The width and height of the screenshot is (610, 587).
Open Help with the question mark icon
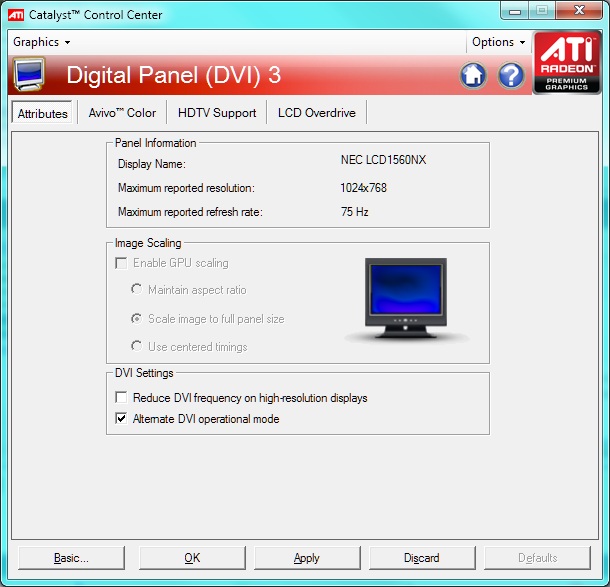click(511, 75)
